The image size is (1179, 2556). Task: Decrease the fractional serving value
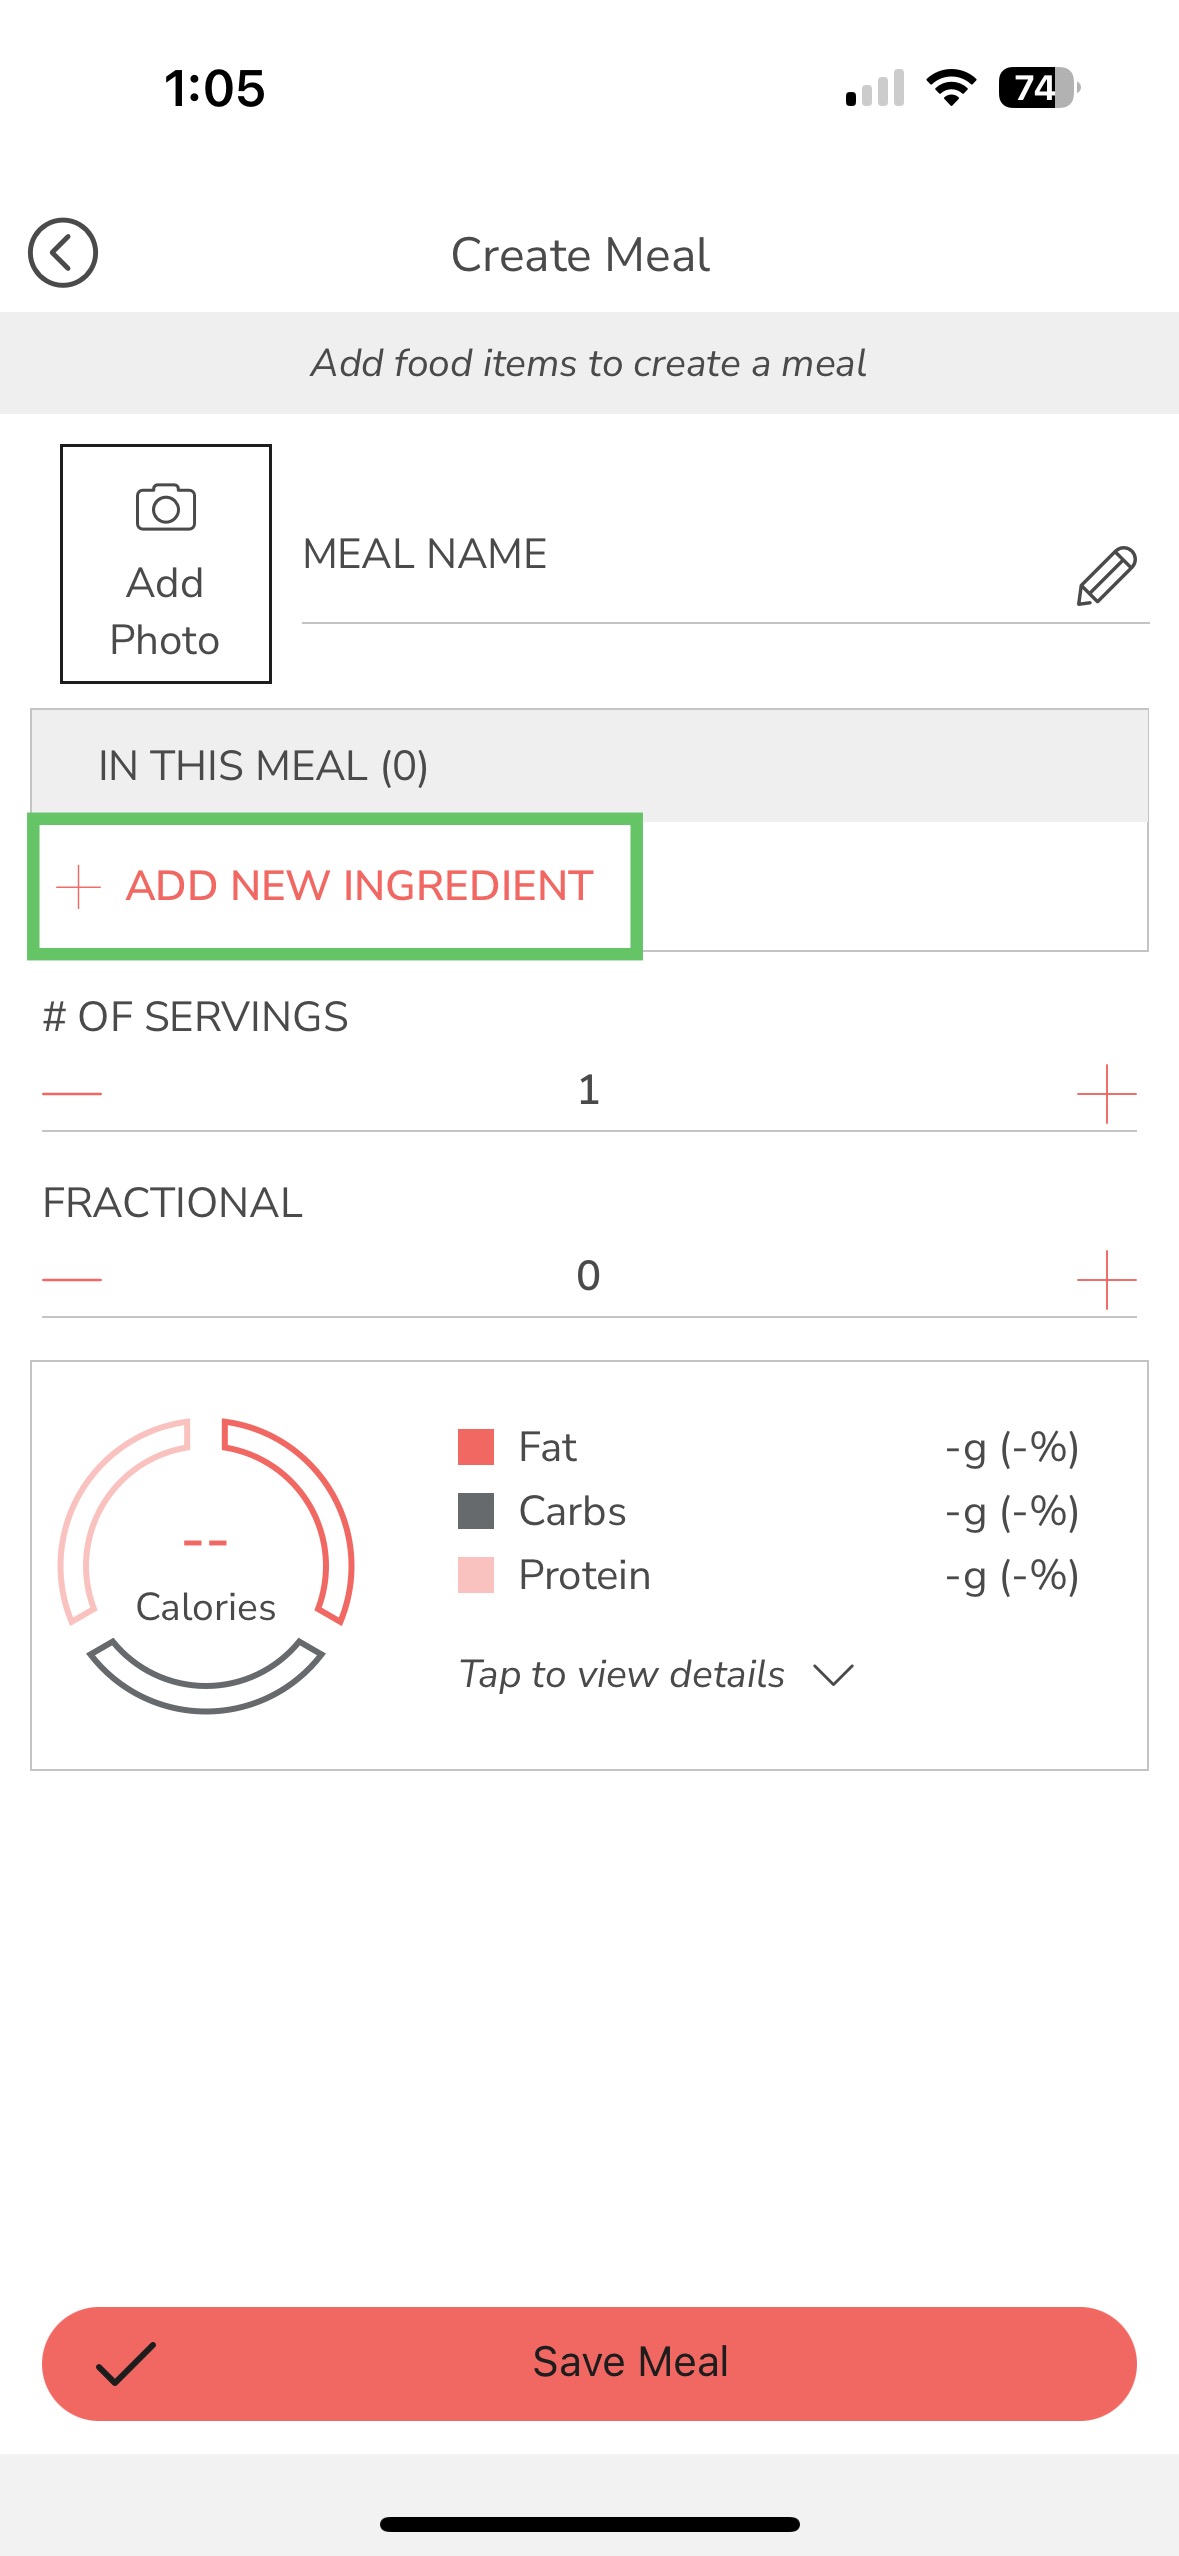pos(72,1279)
